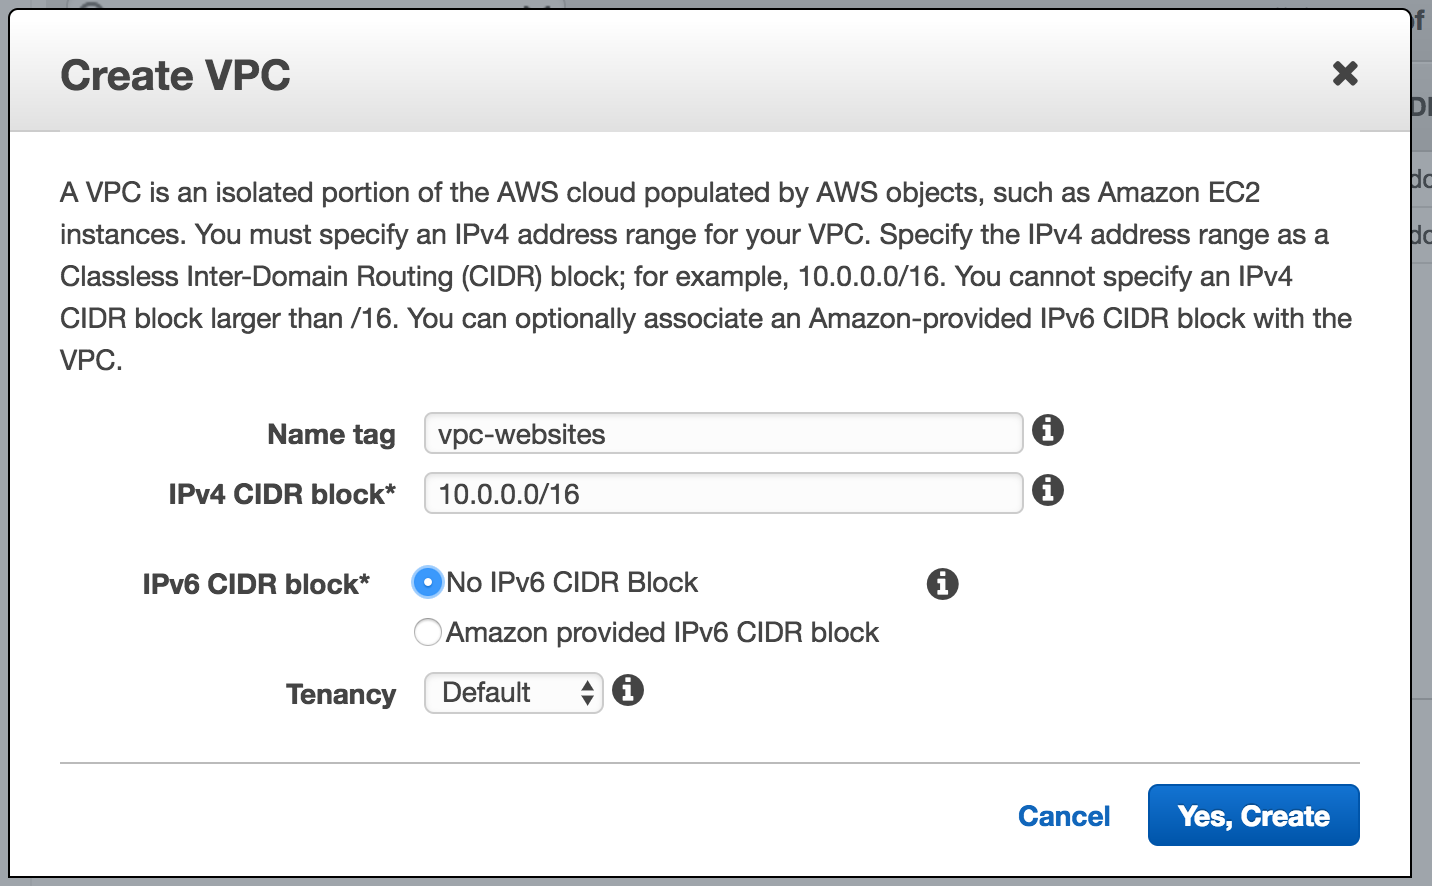Open the info tooltip beside the IPv4 CIDR block field
This screenshot has width=1432, height=886.
click(1047, 491)
